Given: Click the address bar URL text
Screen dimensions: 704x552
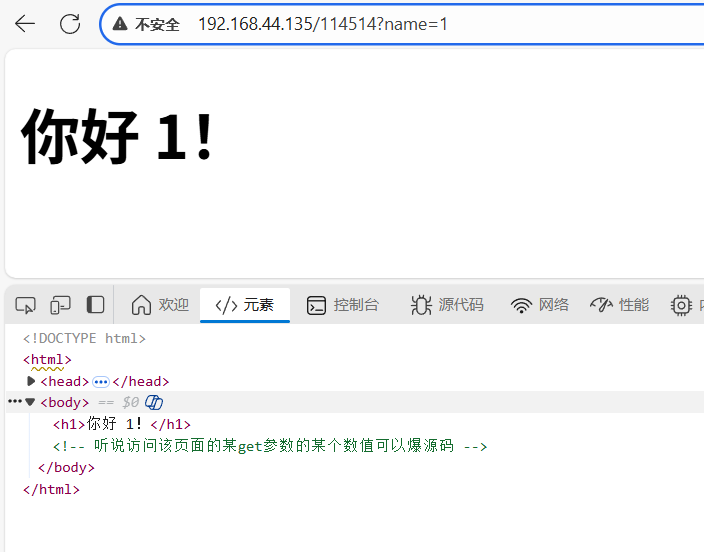Looking at the screenshot, I should [x=323, y=24].
